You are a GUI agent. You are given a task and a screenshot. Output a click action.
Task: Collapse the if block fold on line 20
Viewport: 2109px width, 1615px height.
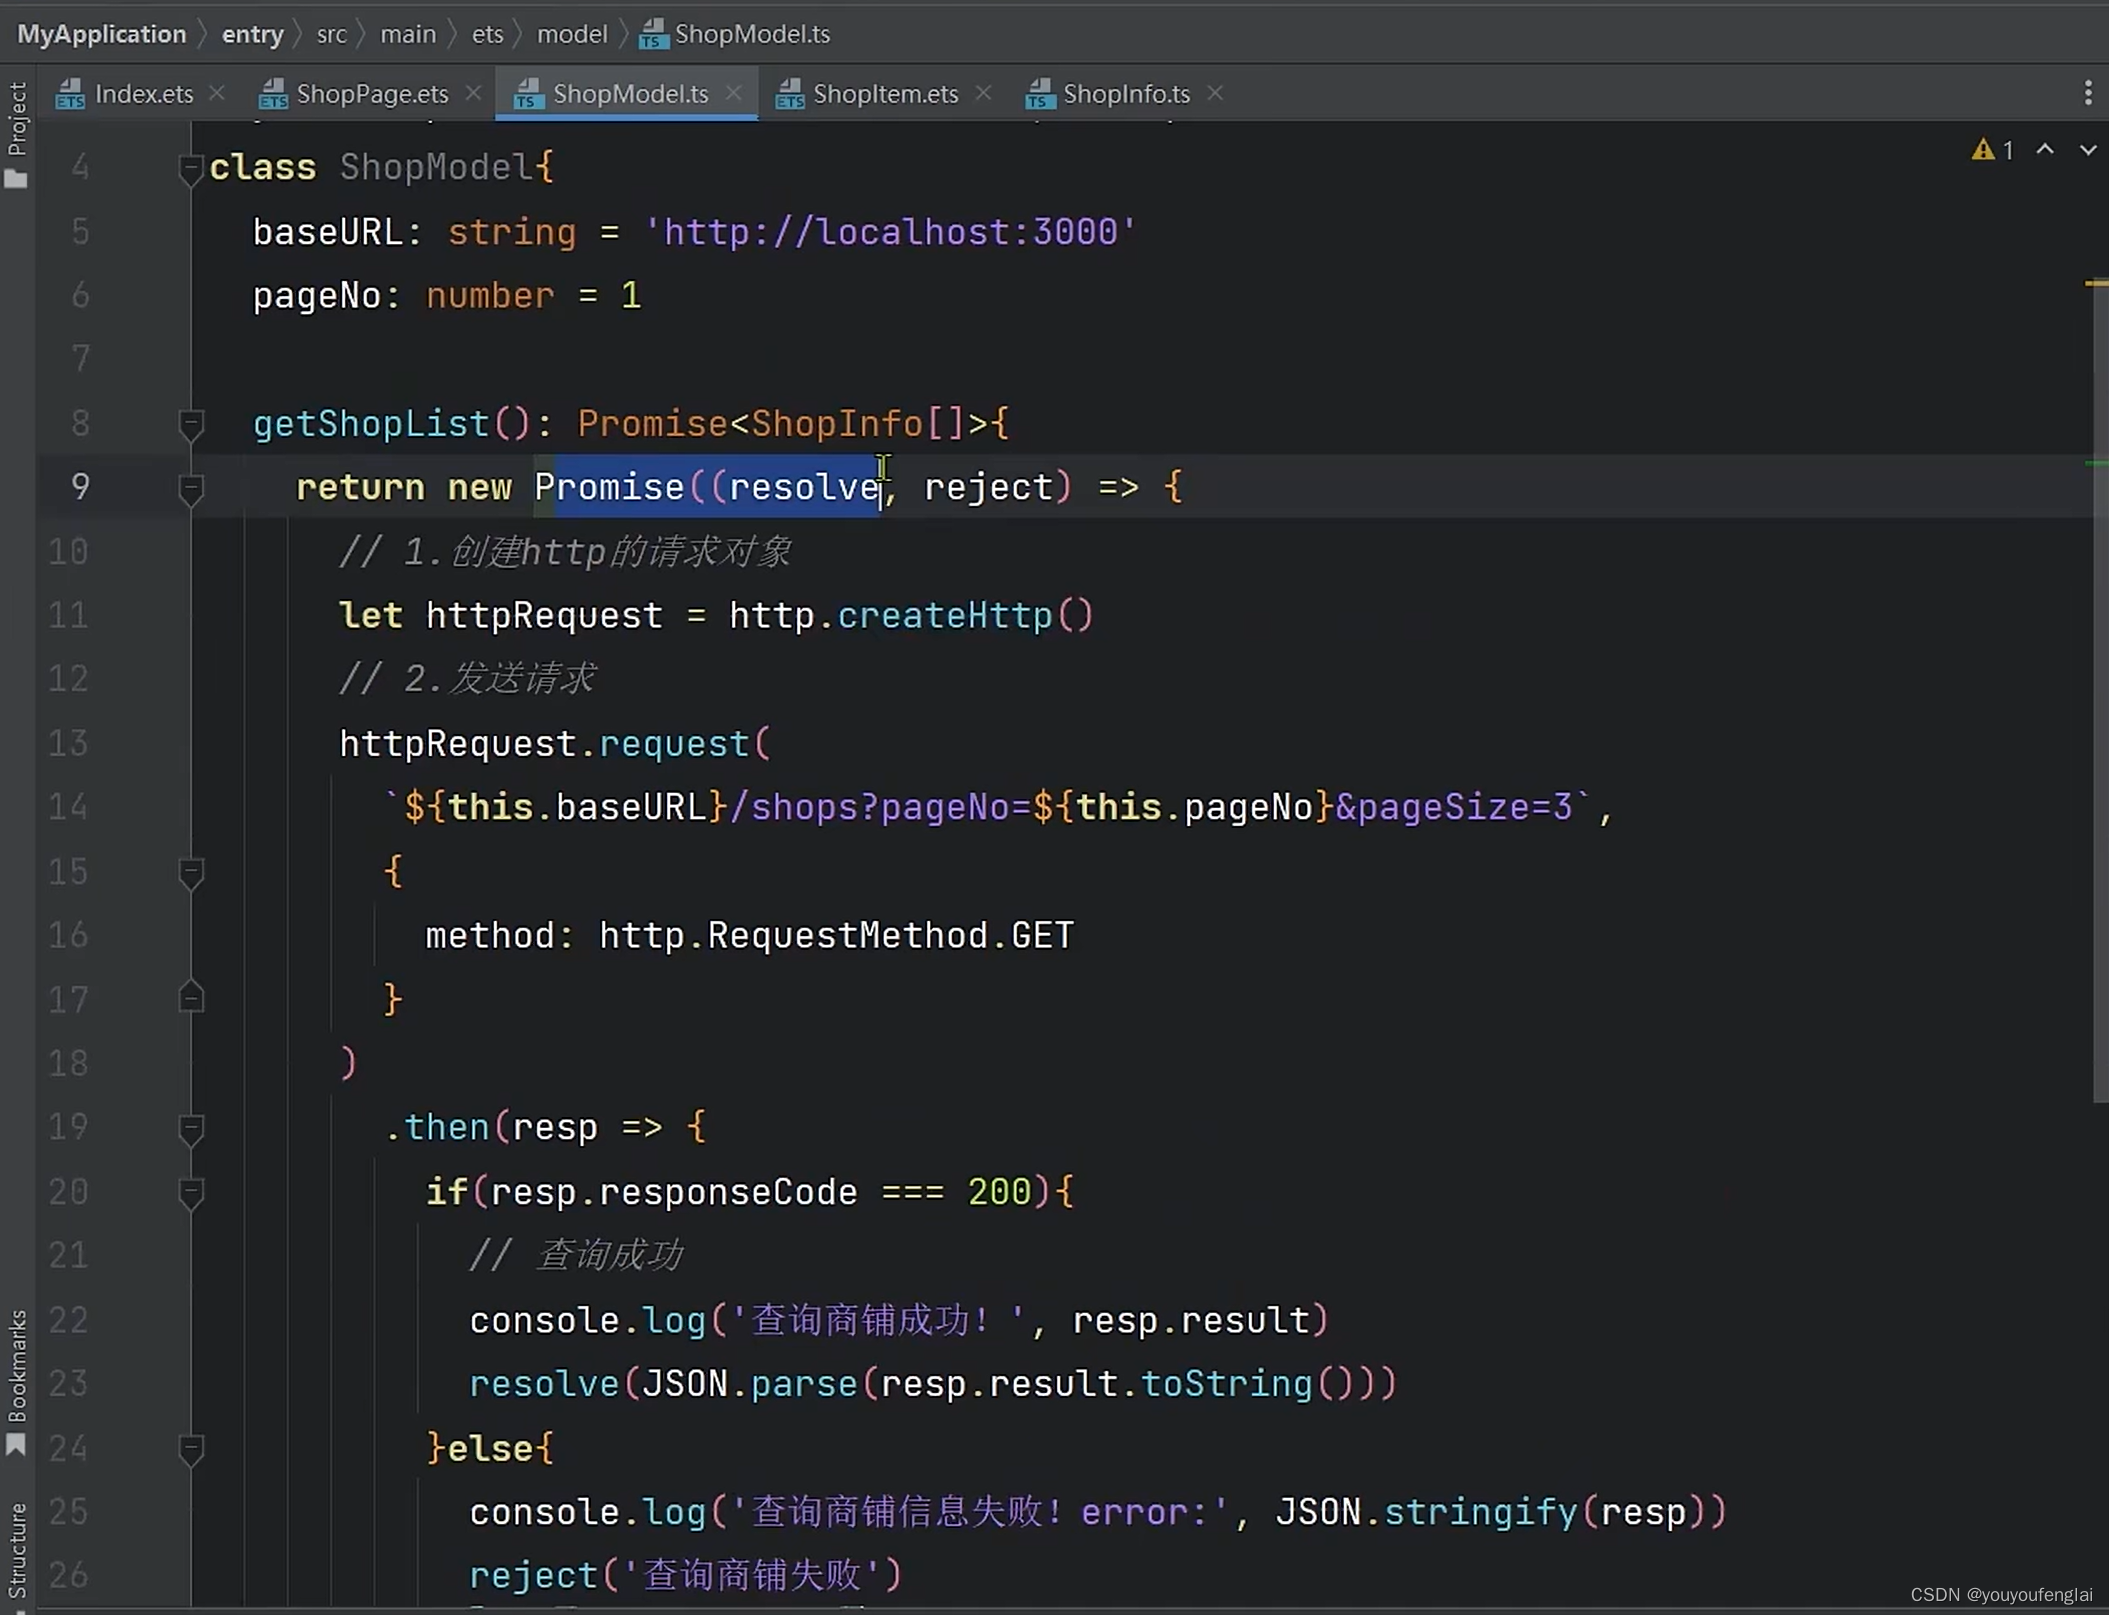click(191, 1192)
